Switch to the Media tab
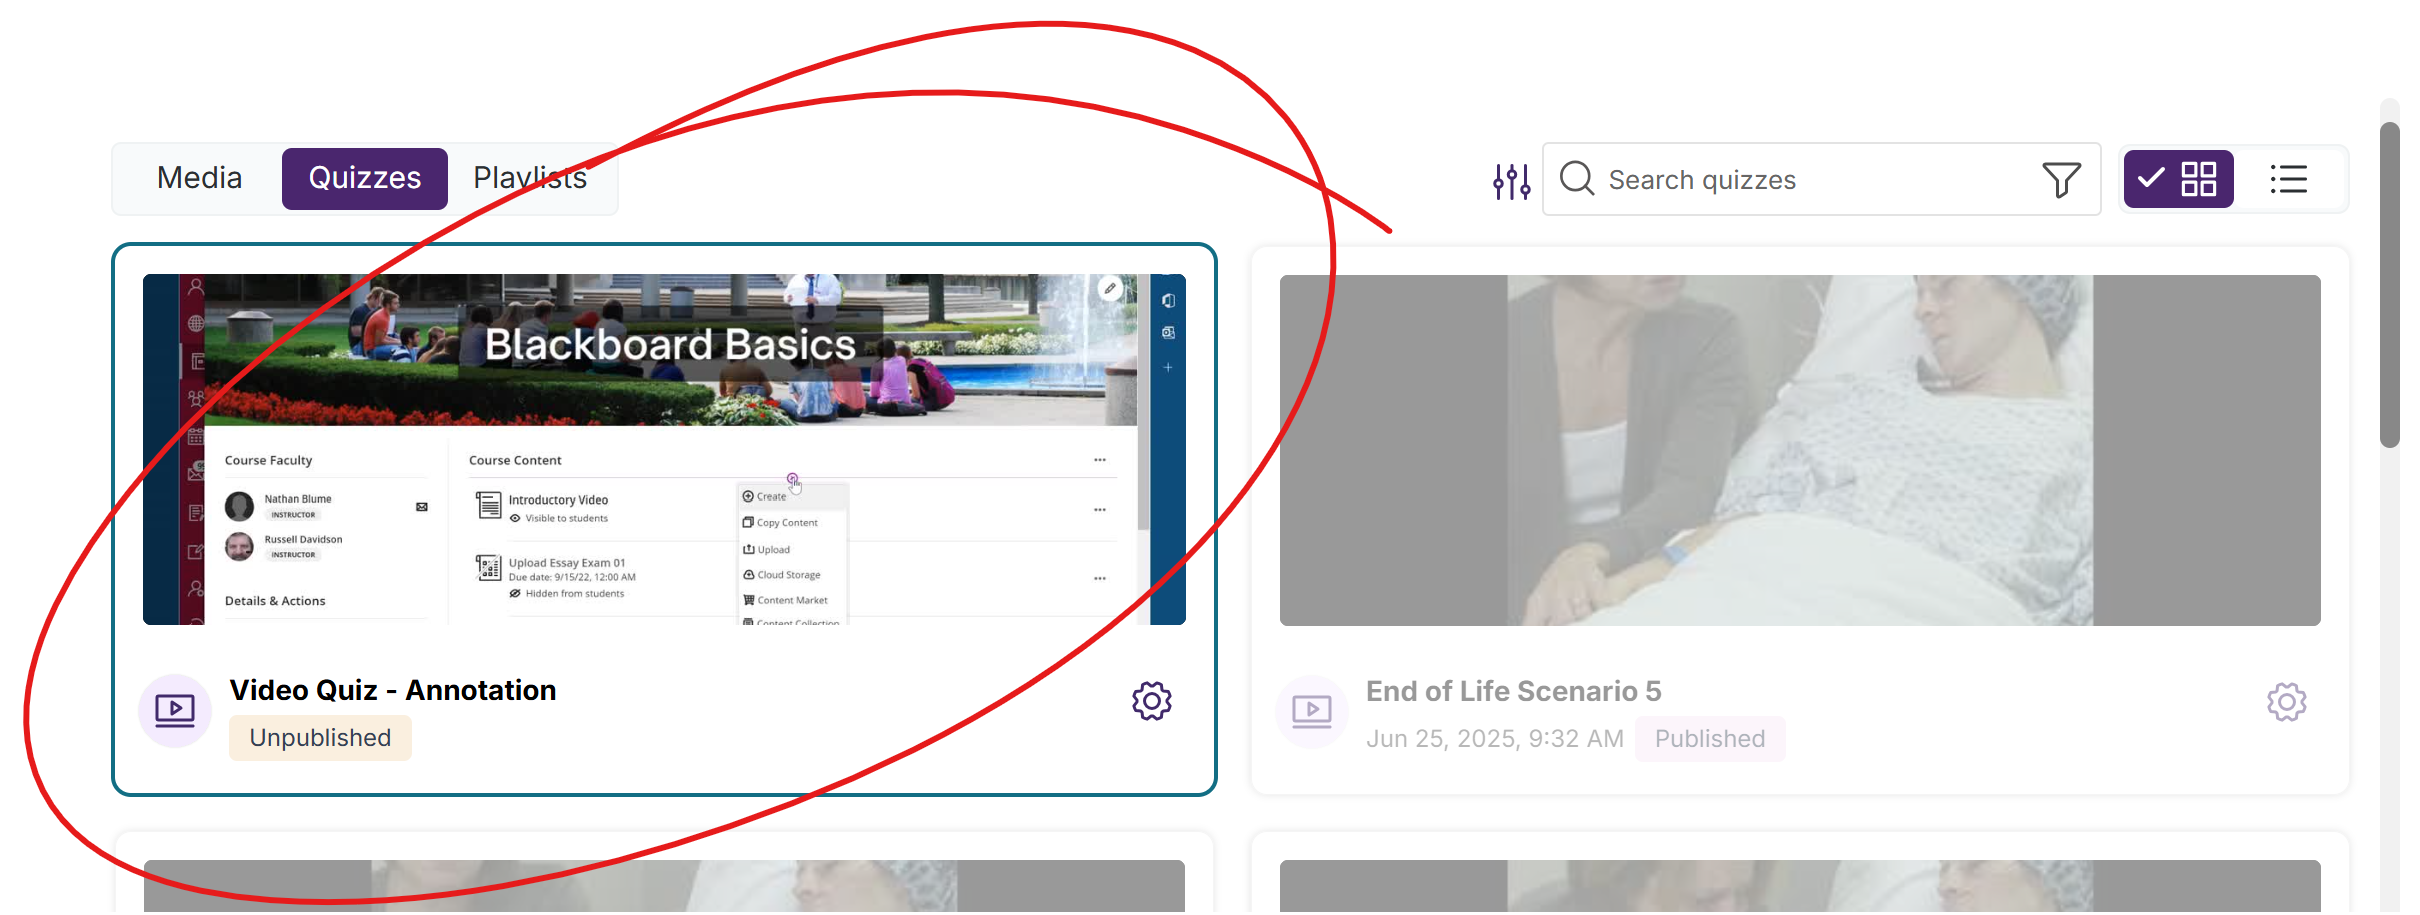This screenshot has width=2420, height=915. 199,178
